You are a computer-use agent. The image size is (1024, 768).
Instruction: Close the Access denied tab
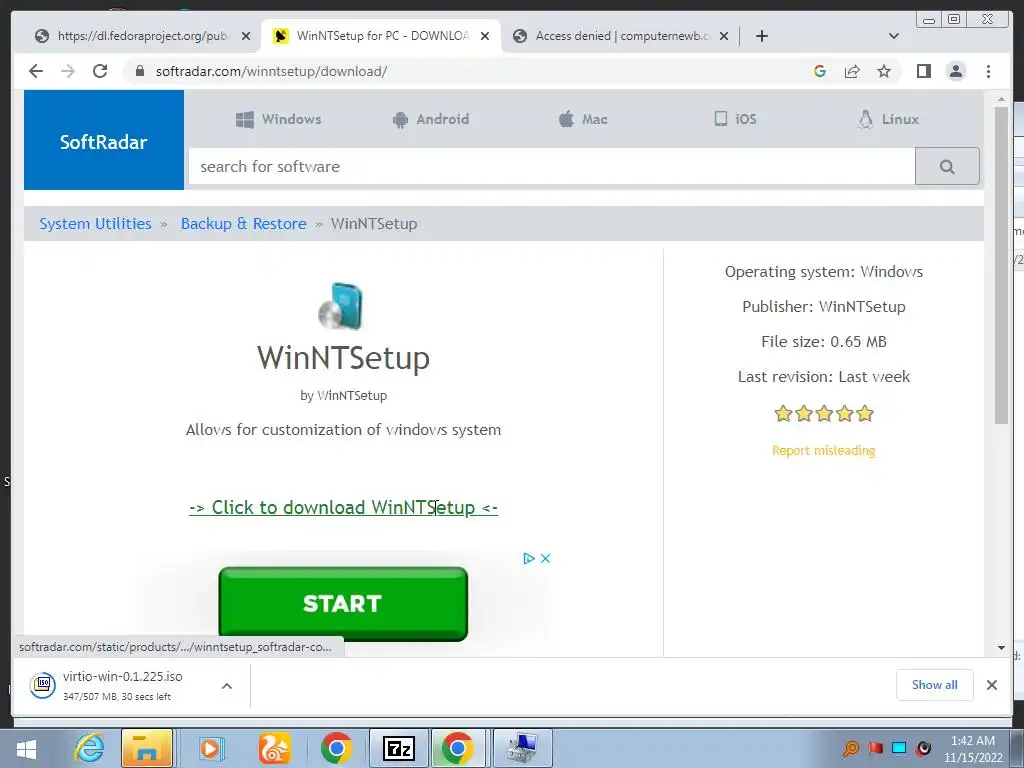click(724, 36)
